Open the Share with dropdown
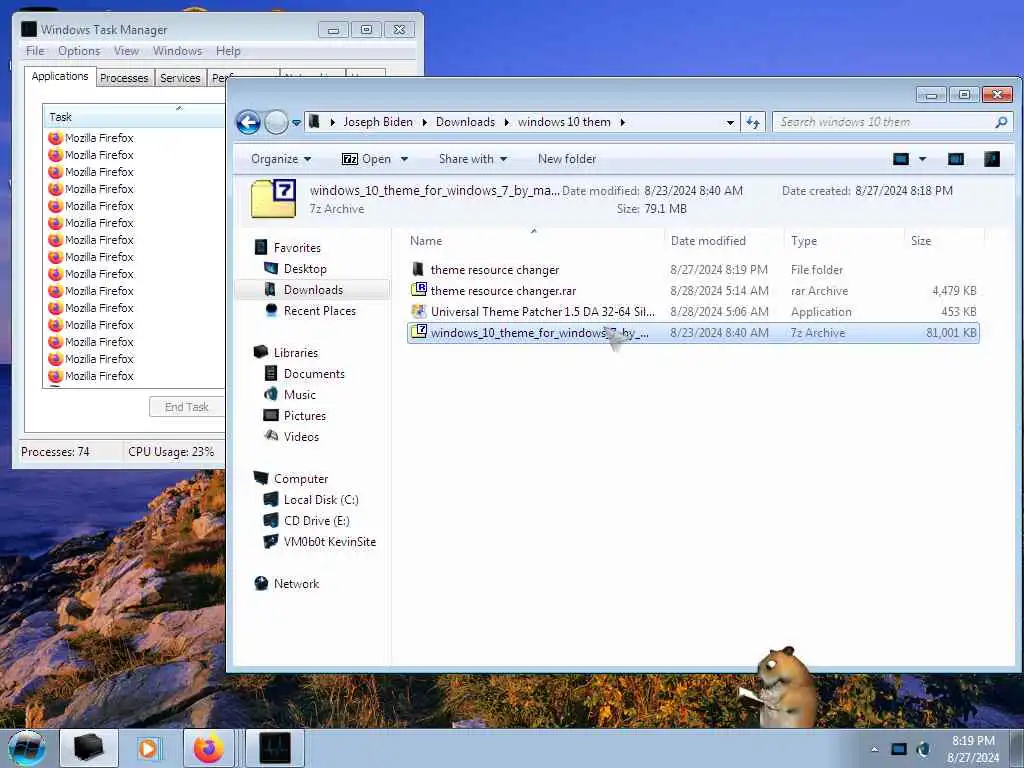Image resolution: width=1024 pixels, height=768 pixels. coord(473,159)
